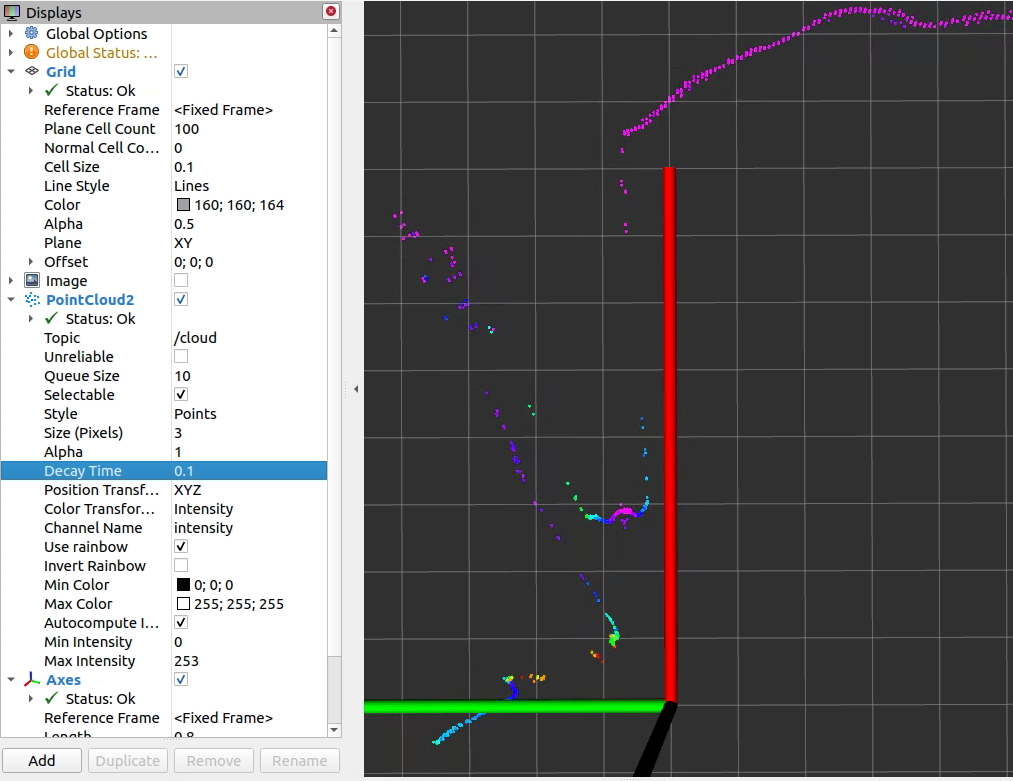This screenshot has width=1013, height=781.
Task: Expand the Offset property row
Action: pyautogui.click(x=31, y=262)
